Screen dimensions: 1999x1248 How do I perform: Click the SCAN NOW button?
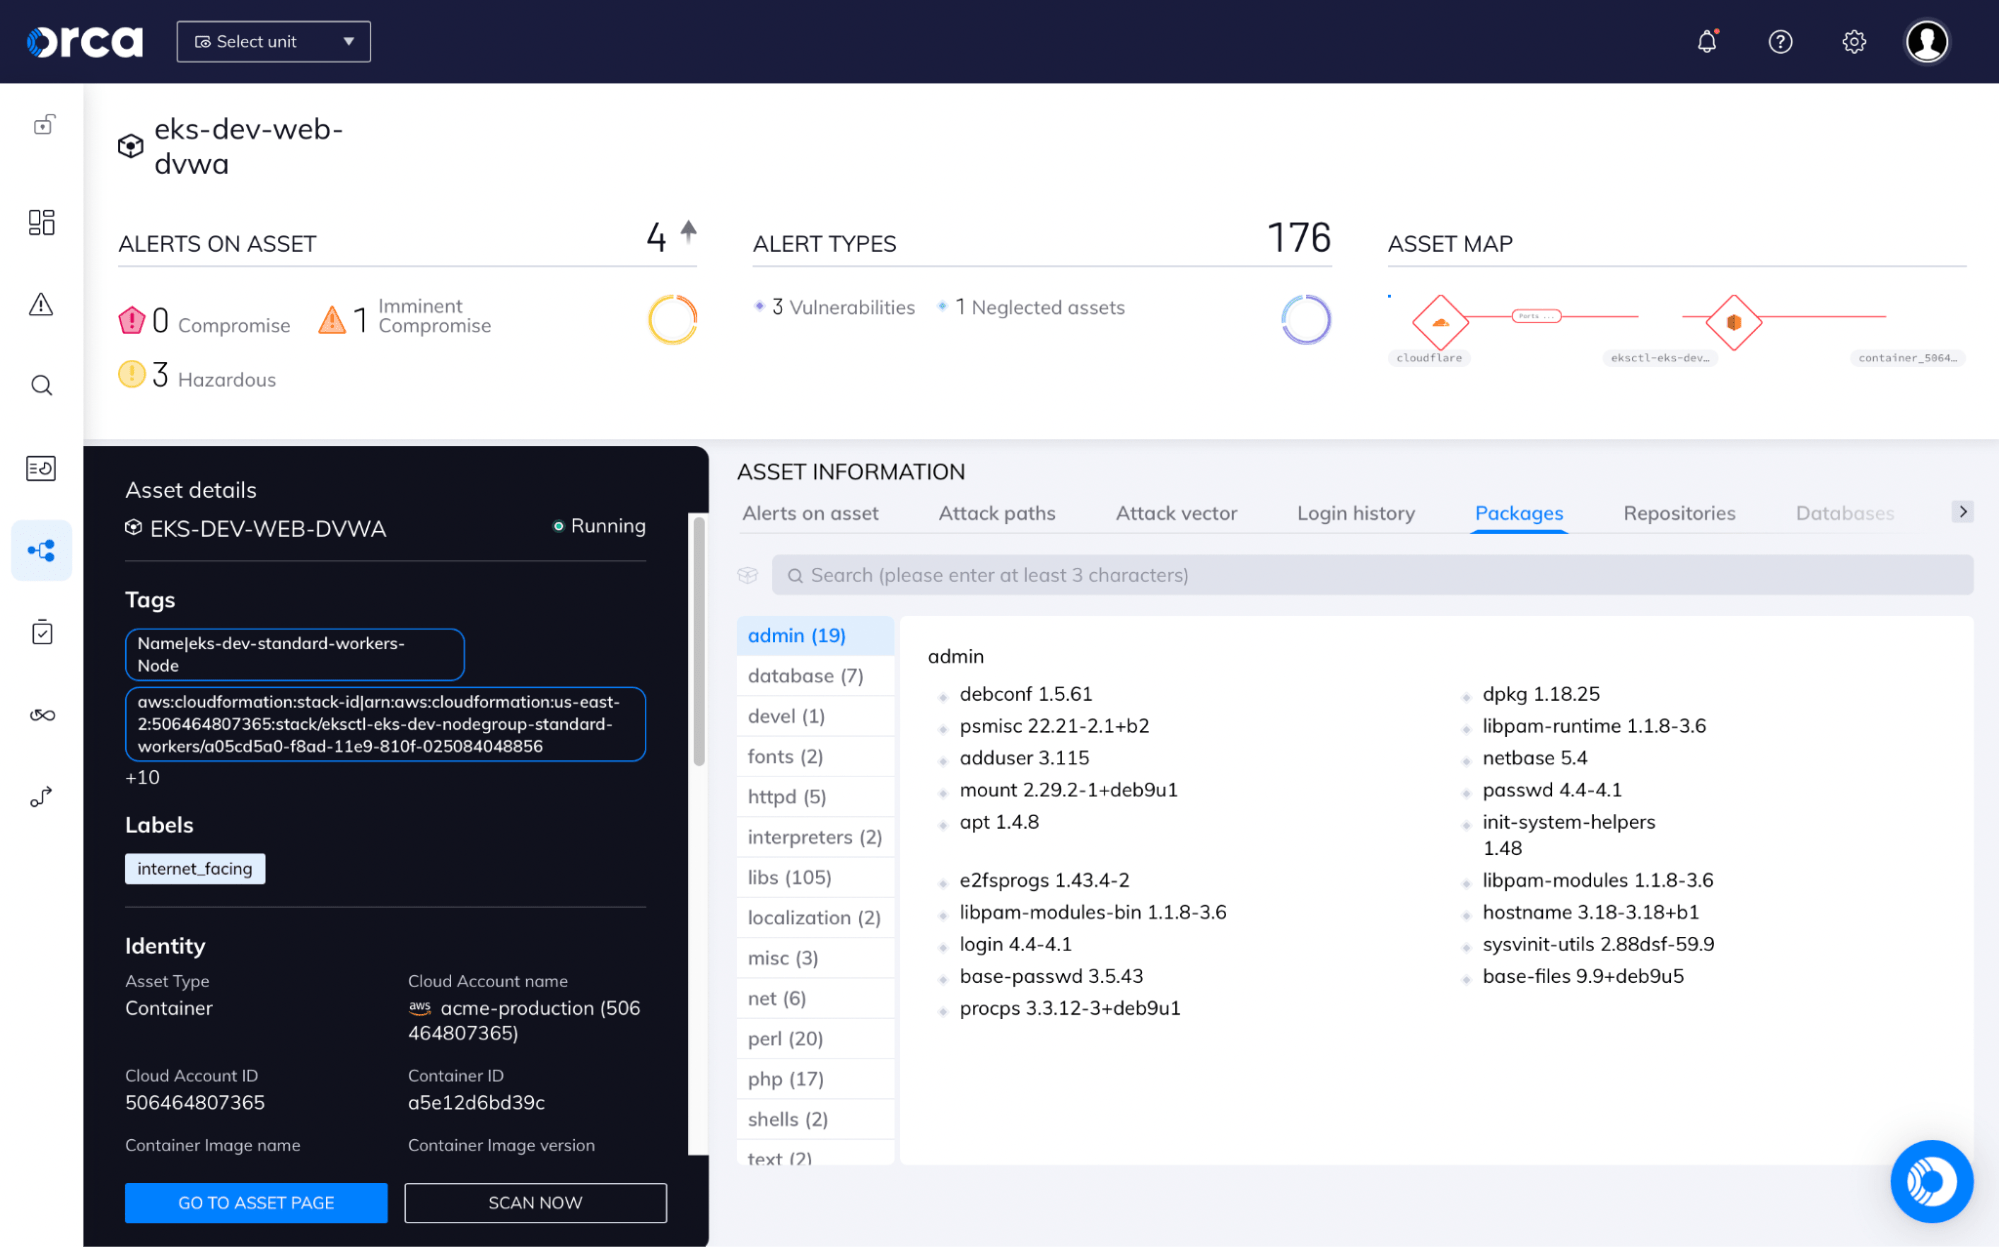point(535,1202)
